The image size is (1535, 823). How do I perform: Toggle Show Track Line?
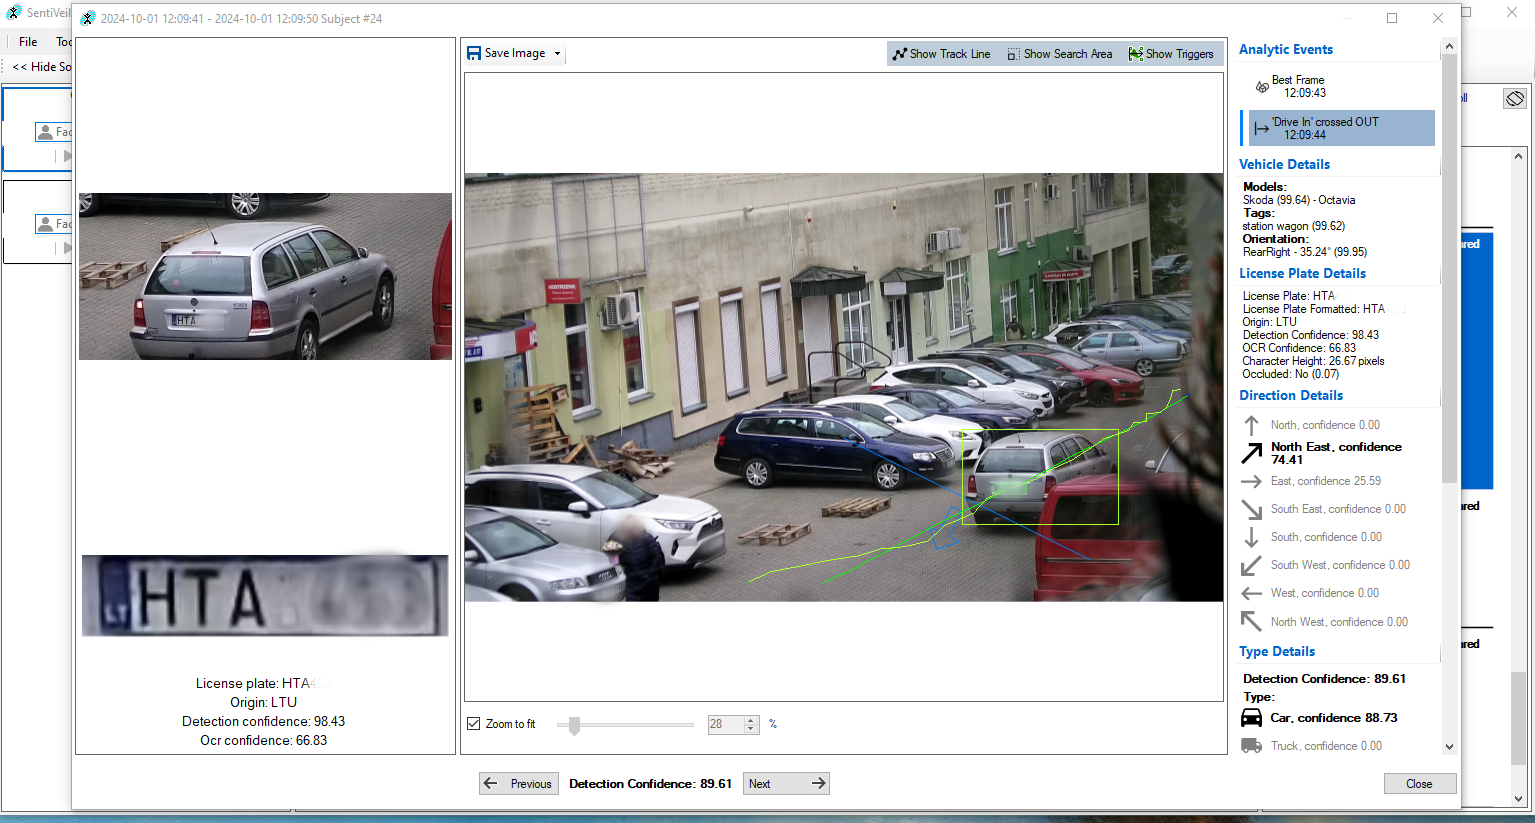pos(941,54)
